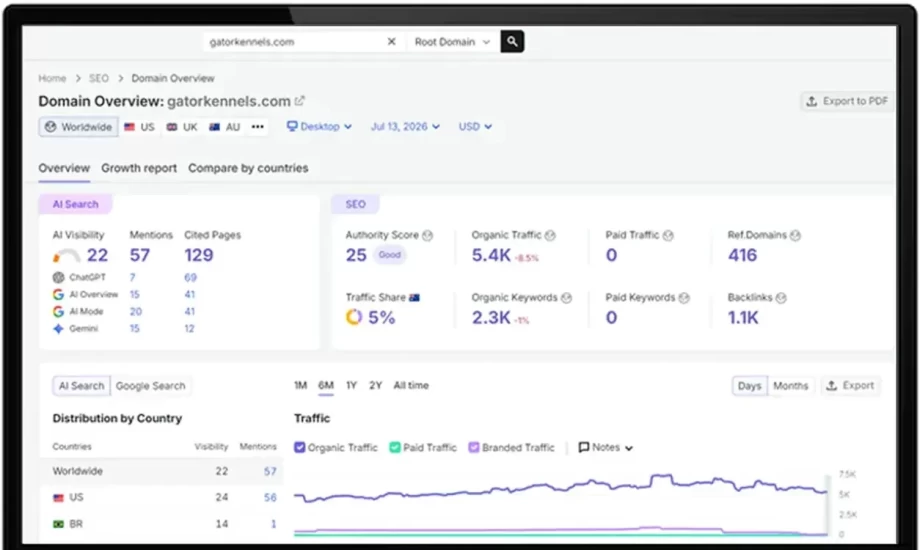Open Gemini cited pages value 12

point(189,329)
